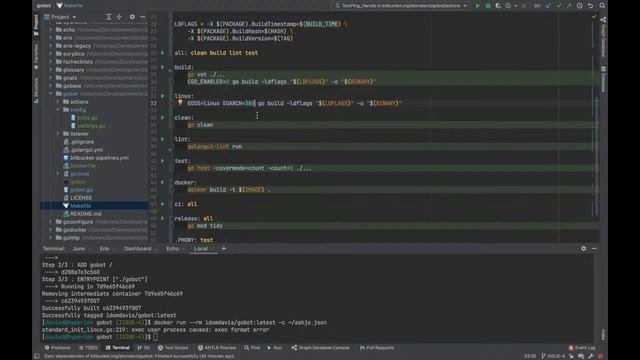The width and height of the screenshot is (640, 360).
Task: Run the 'release' target gutter arrow
Action: 162,218
